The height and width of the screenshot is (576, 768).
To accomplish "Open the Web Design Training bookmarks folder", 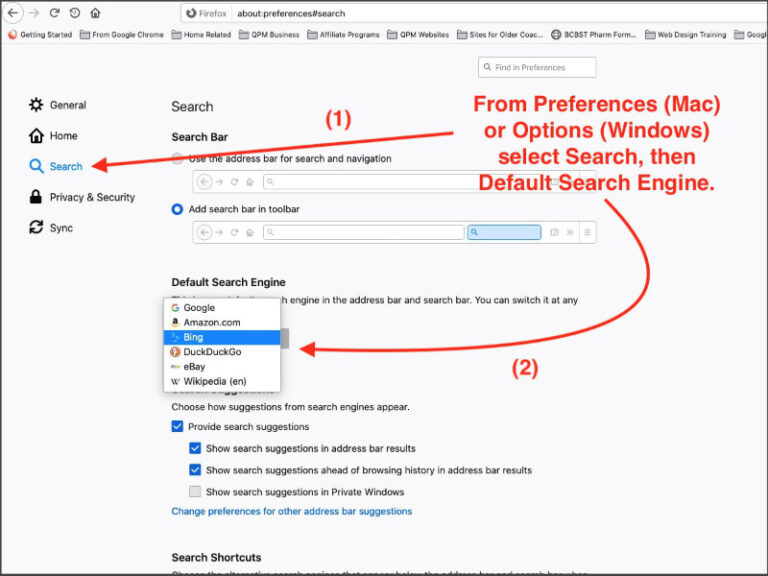I will pyautogui.click(x=686, y=35).
